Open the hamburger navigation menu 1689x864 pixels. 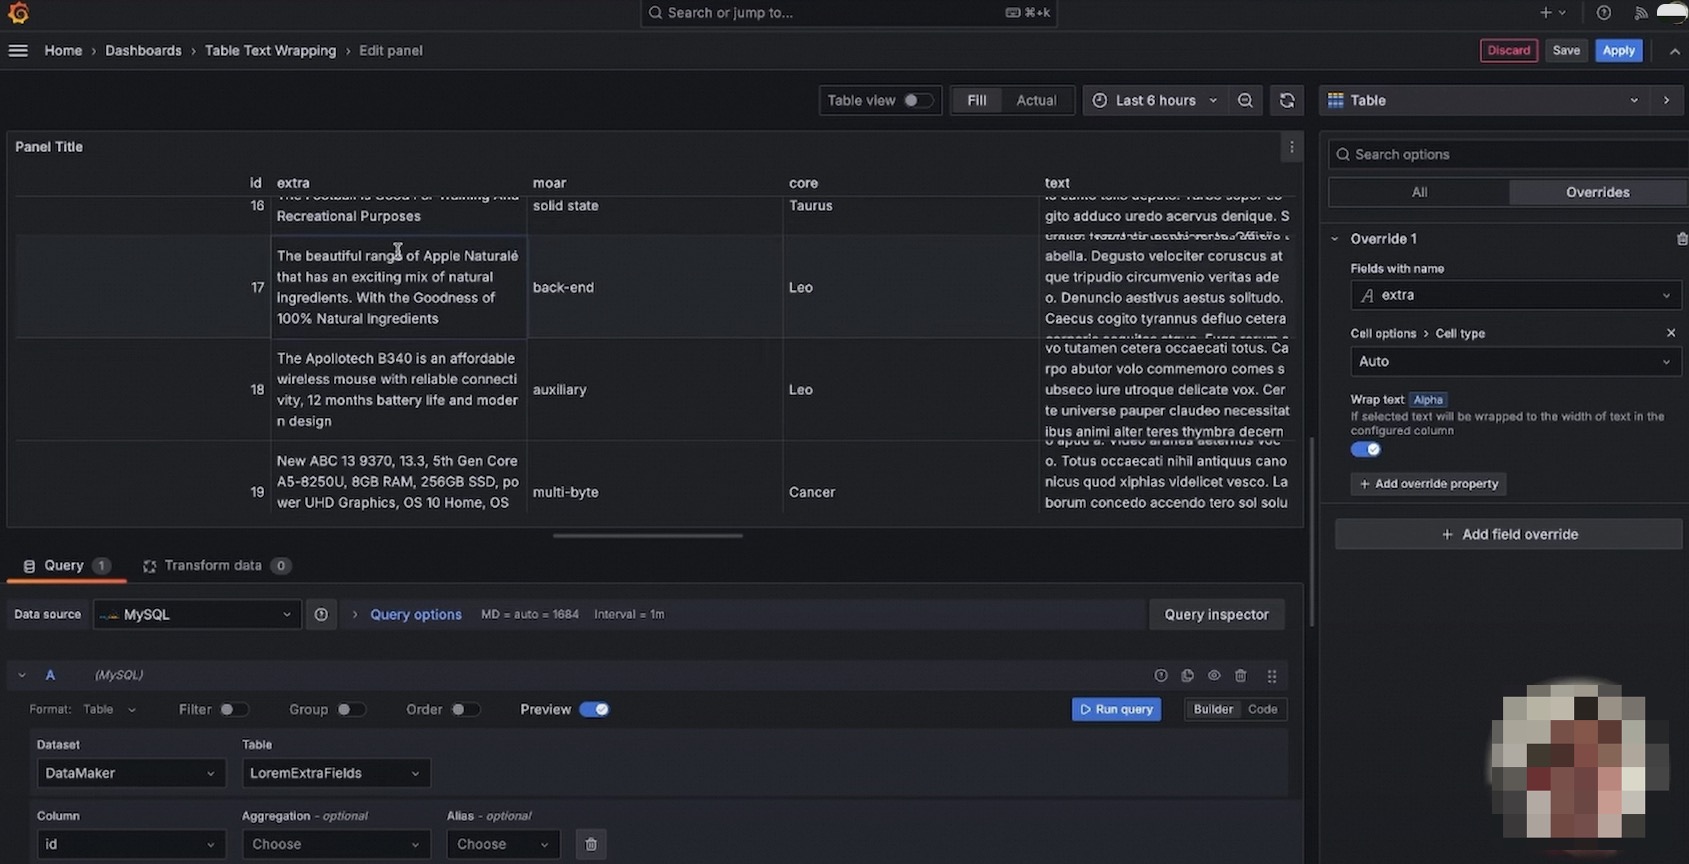(x=18, y=51)
